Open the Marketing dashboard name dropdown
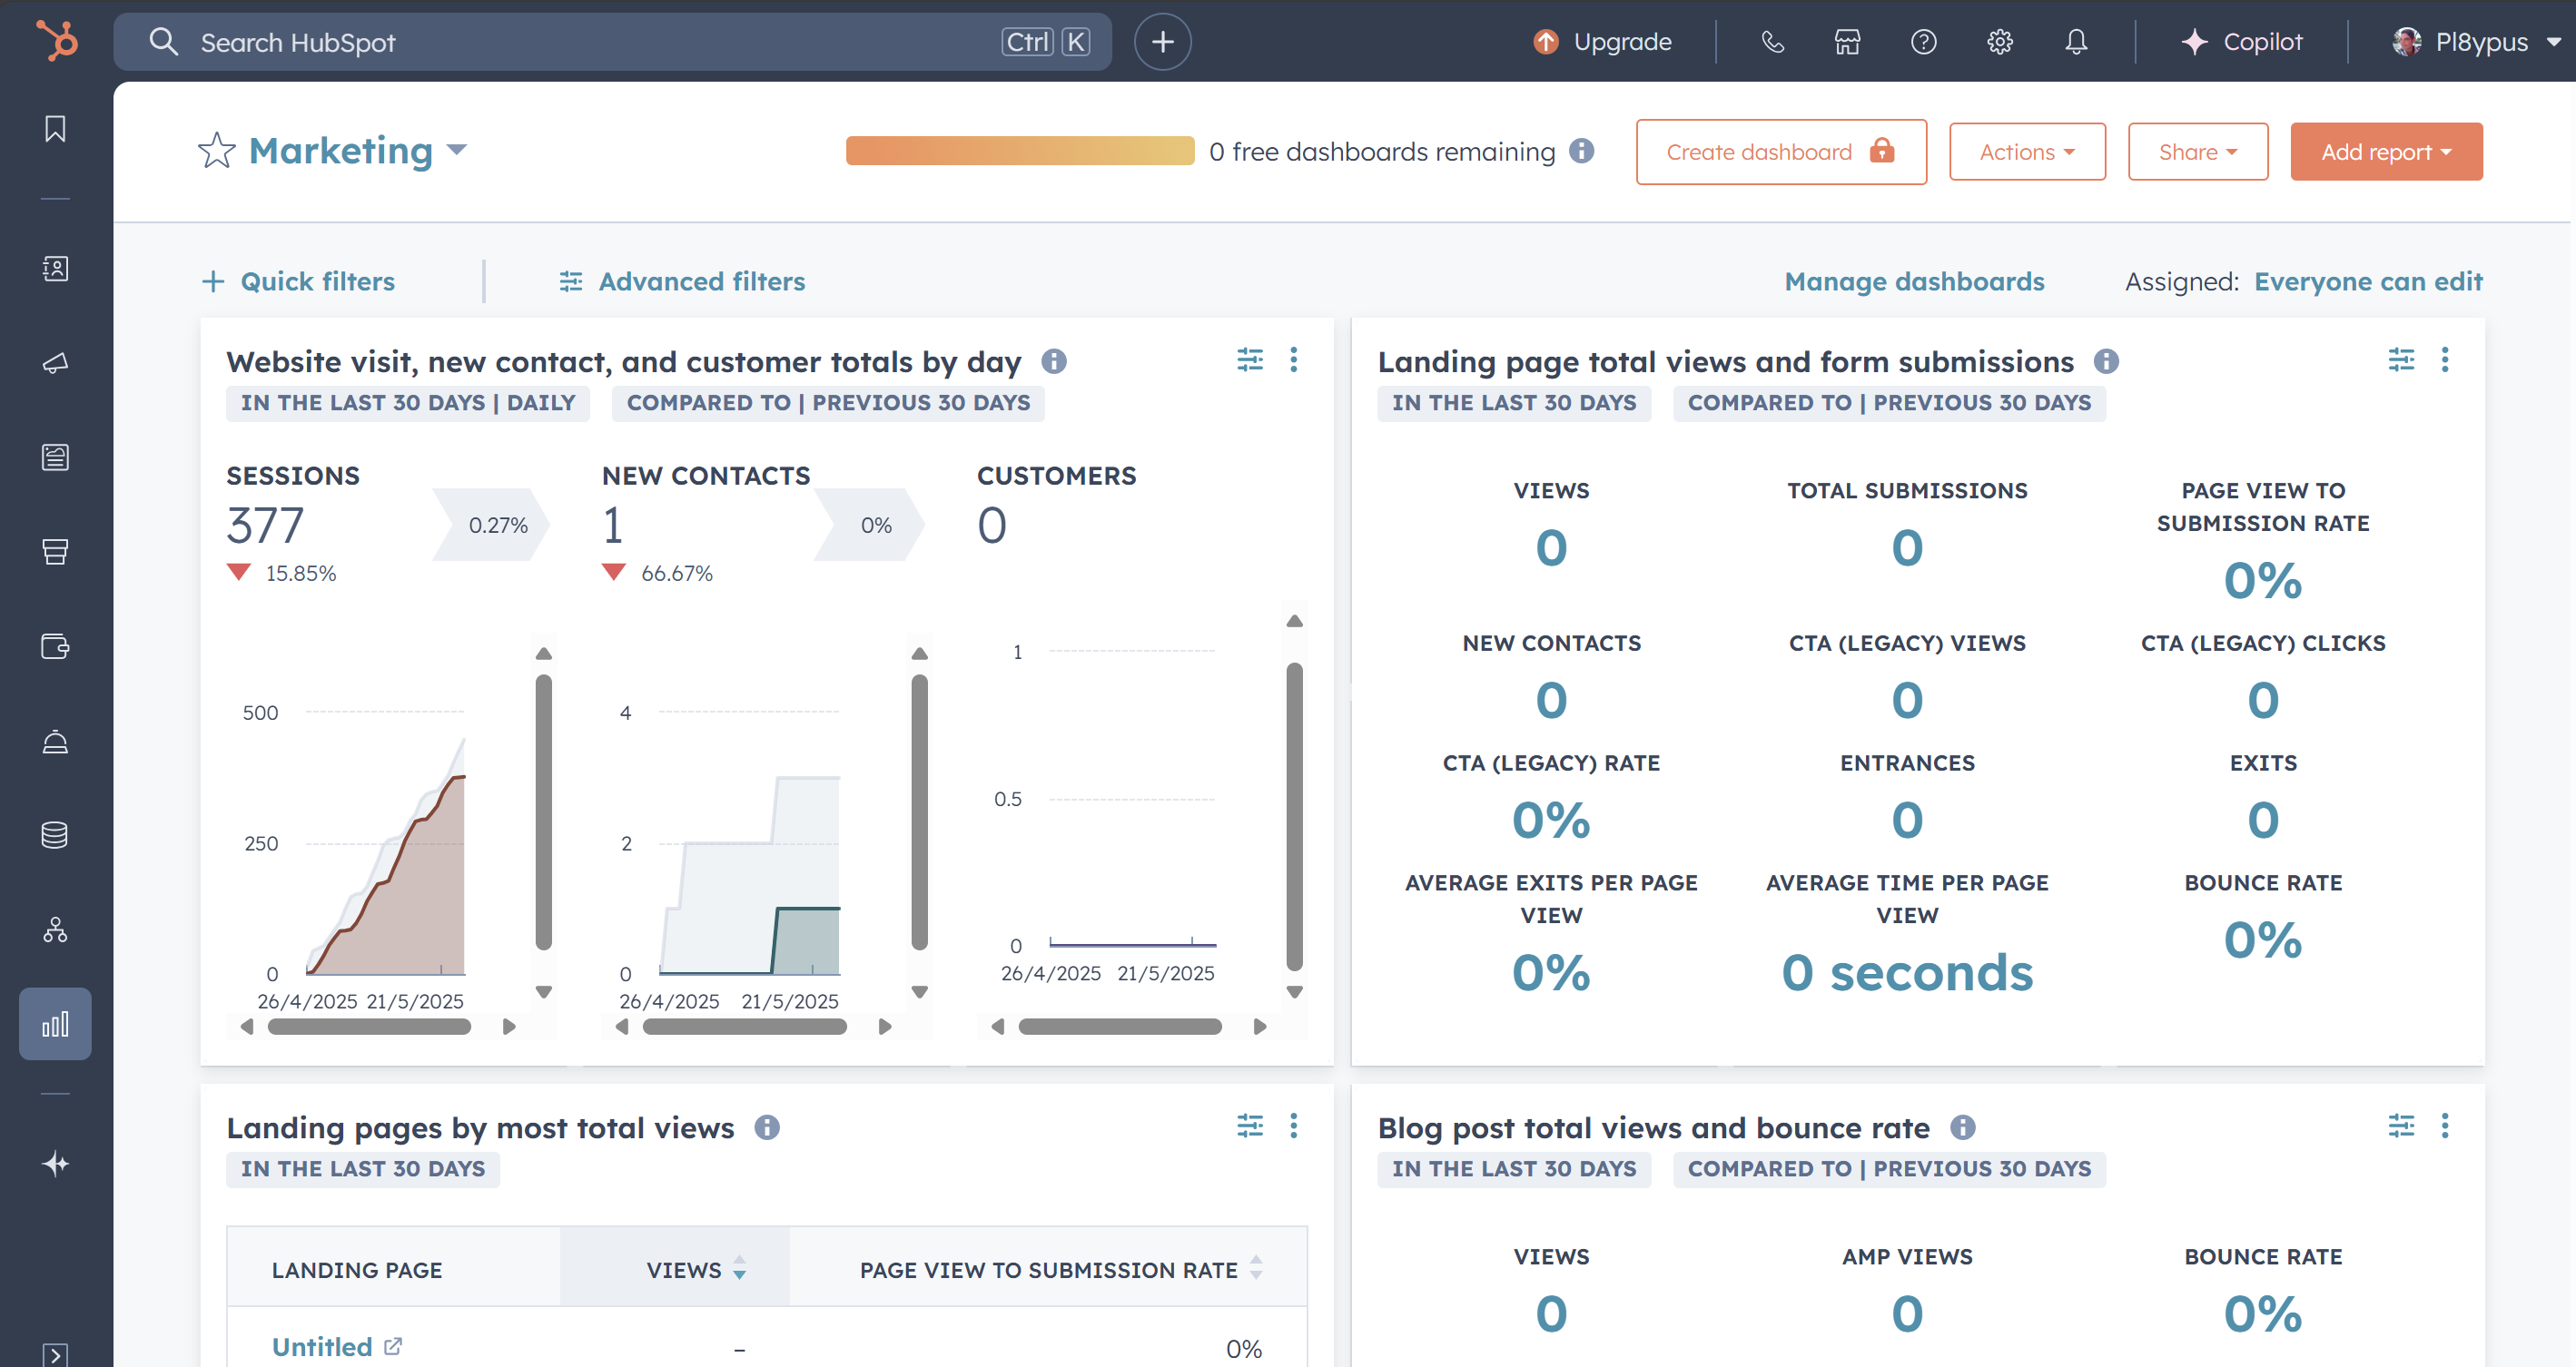This screenshot has width=2576, height=1367. 458,151
